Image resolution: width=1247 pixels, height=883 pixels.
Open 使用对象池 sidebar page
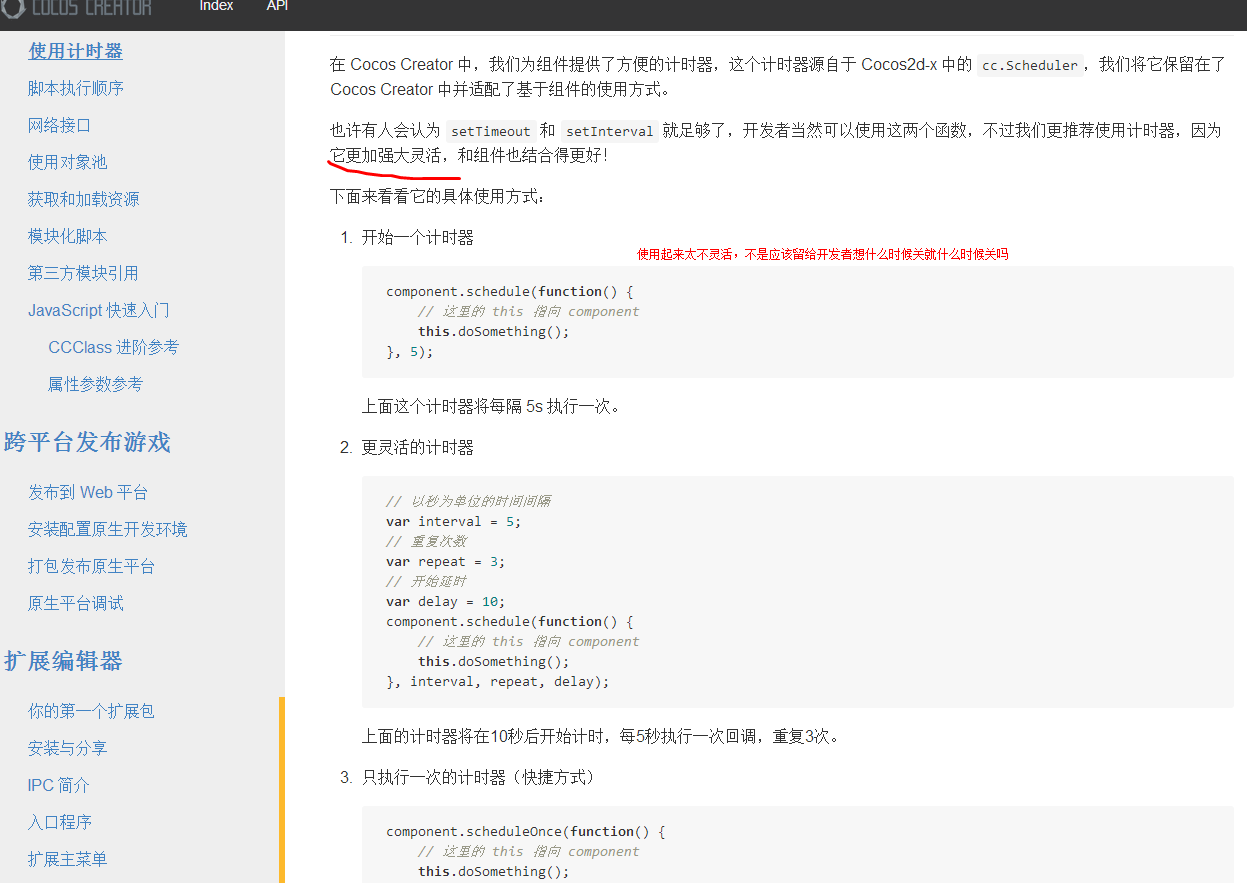(x=67, y=162)
